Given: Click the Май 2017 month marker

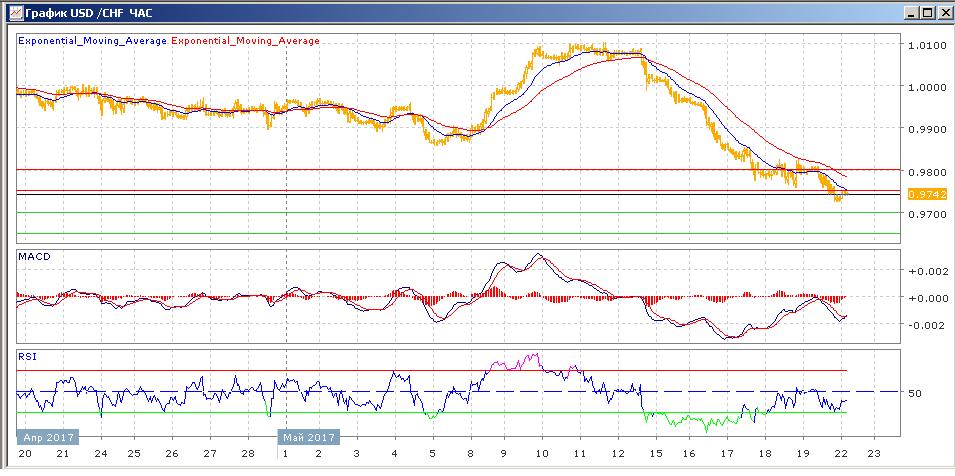Looking at the screenshot, I should point(309,438).
